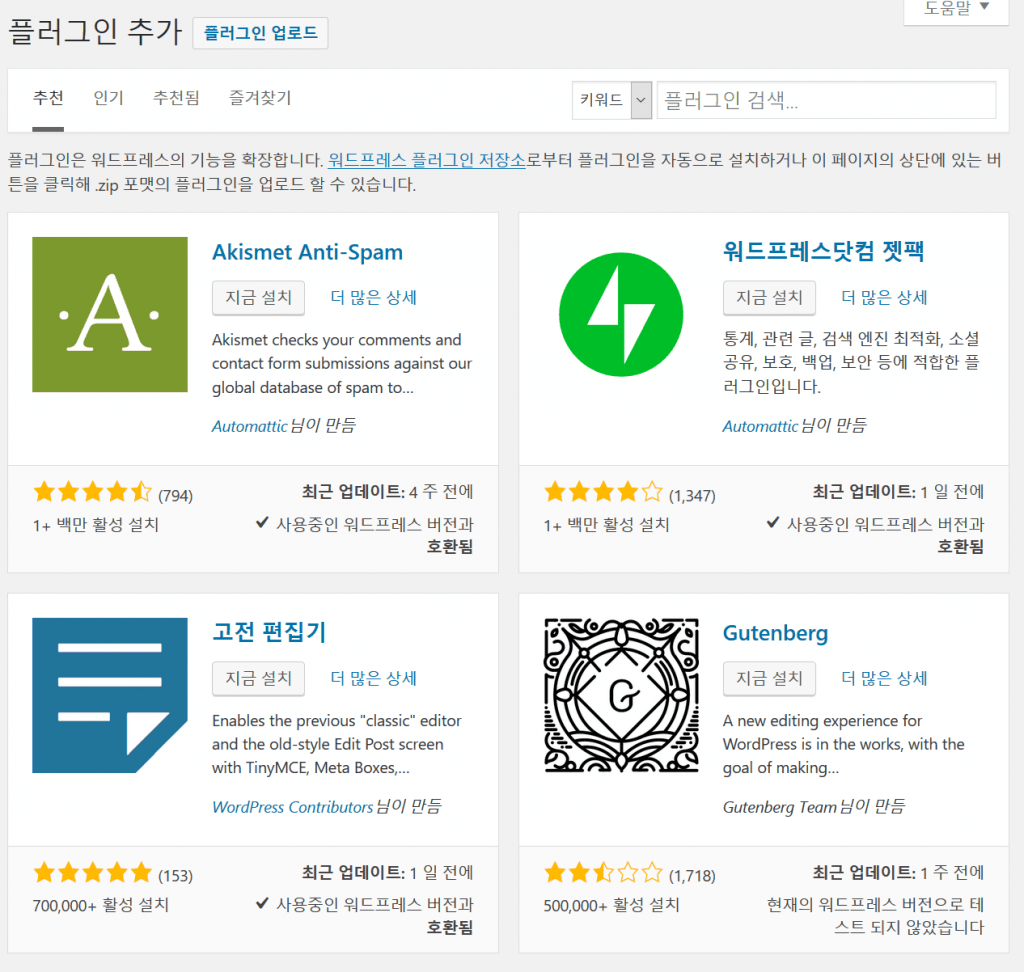The width and height of the screenshot is (1024, 972).
Task: Open 더 많은 상세 for Jetpack
Action: tap(884, 297)
